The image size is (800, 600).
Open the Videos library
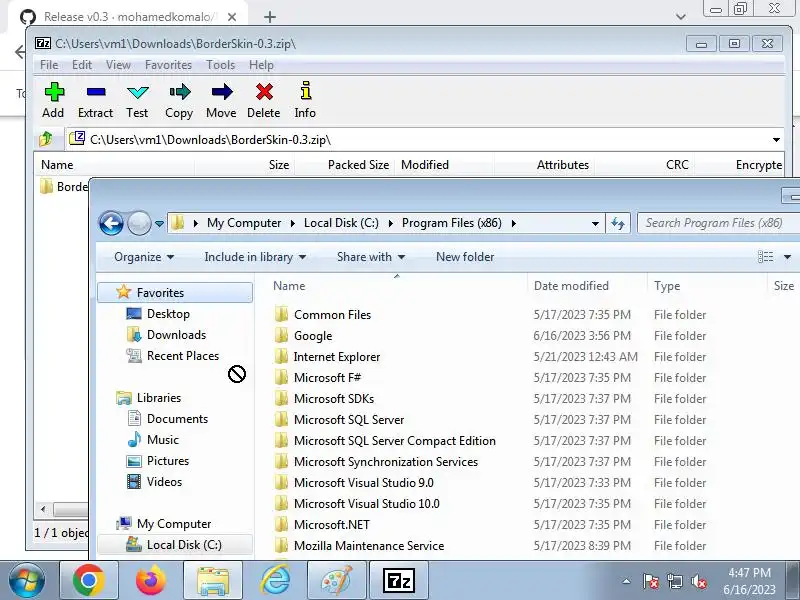coord(164,481)
